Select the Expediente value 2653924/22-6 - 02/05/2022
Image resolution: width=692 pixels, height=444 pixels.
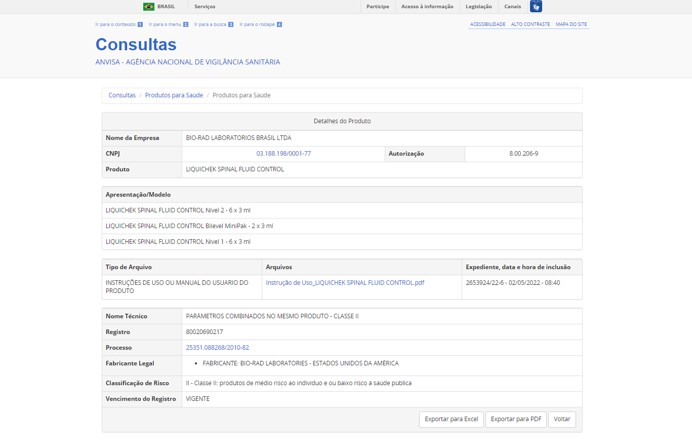coord(513,283)
